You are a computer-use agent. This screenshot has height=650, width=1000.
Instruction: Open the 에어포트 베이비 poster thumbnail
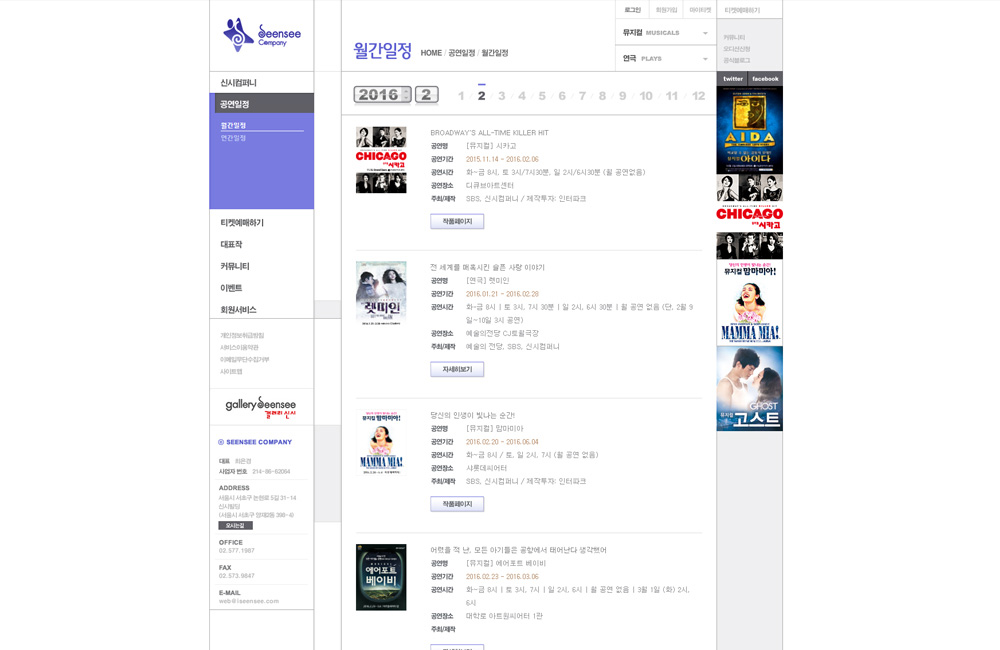click(381, 577)
